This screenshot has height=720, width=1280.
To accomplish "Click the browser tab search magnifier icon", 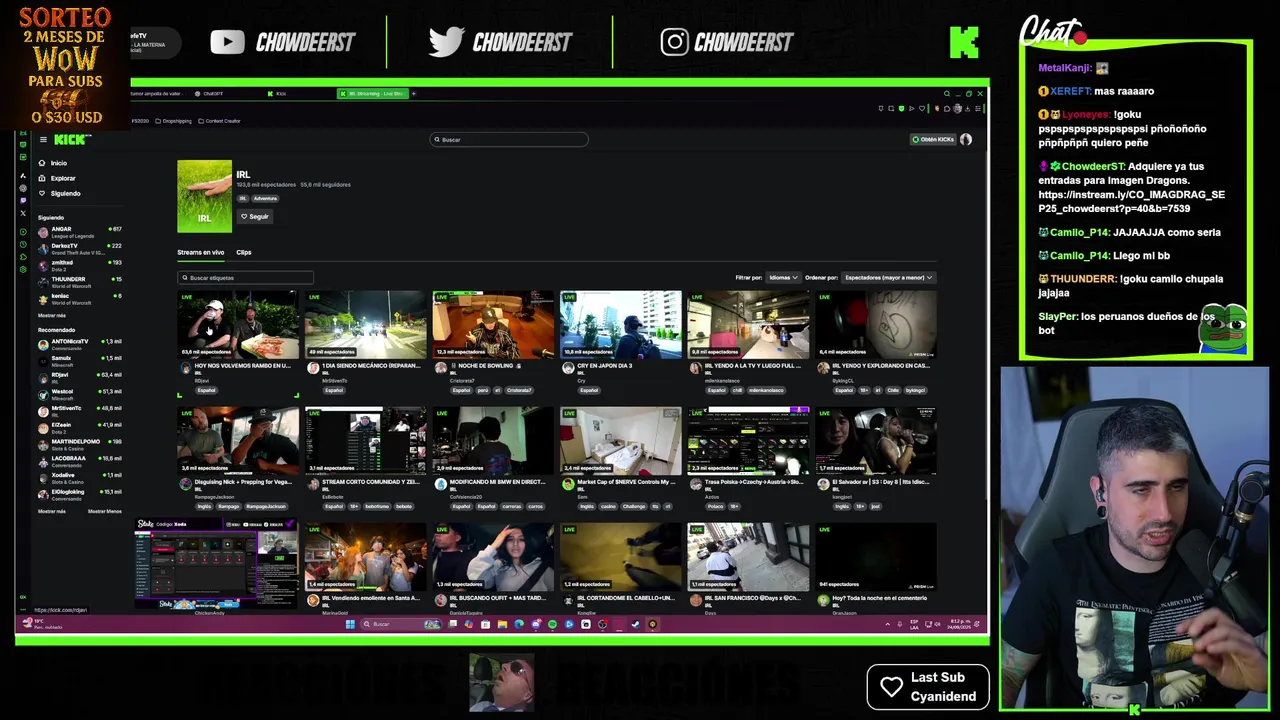I will 947,93.
